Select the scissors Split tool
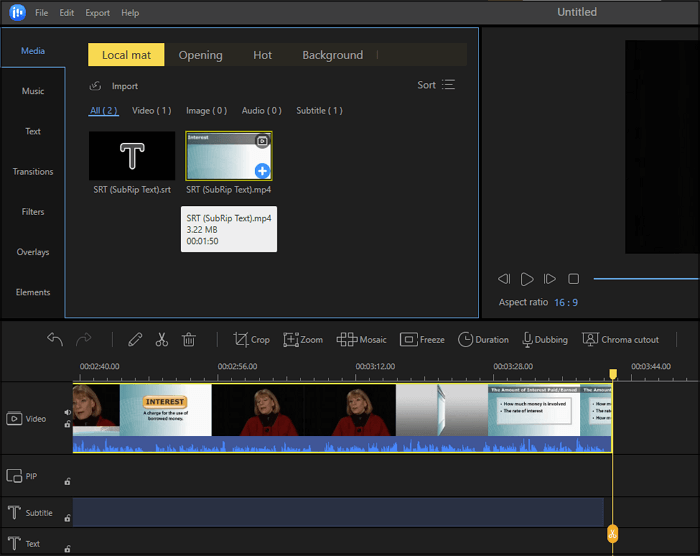The width and height of the screenshot is (700, 556). tap(161, 340)
